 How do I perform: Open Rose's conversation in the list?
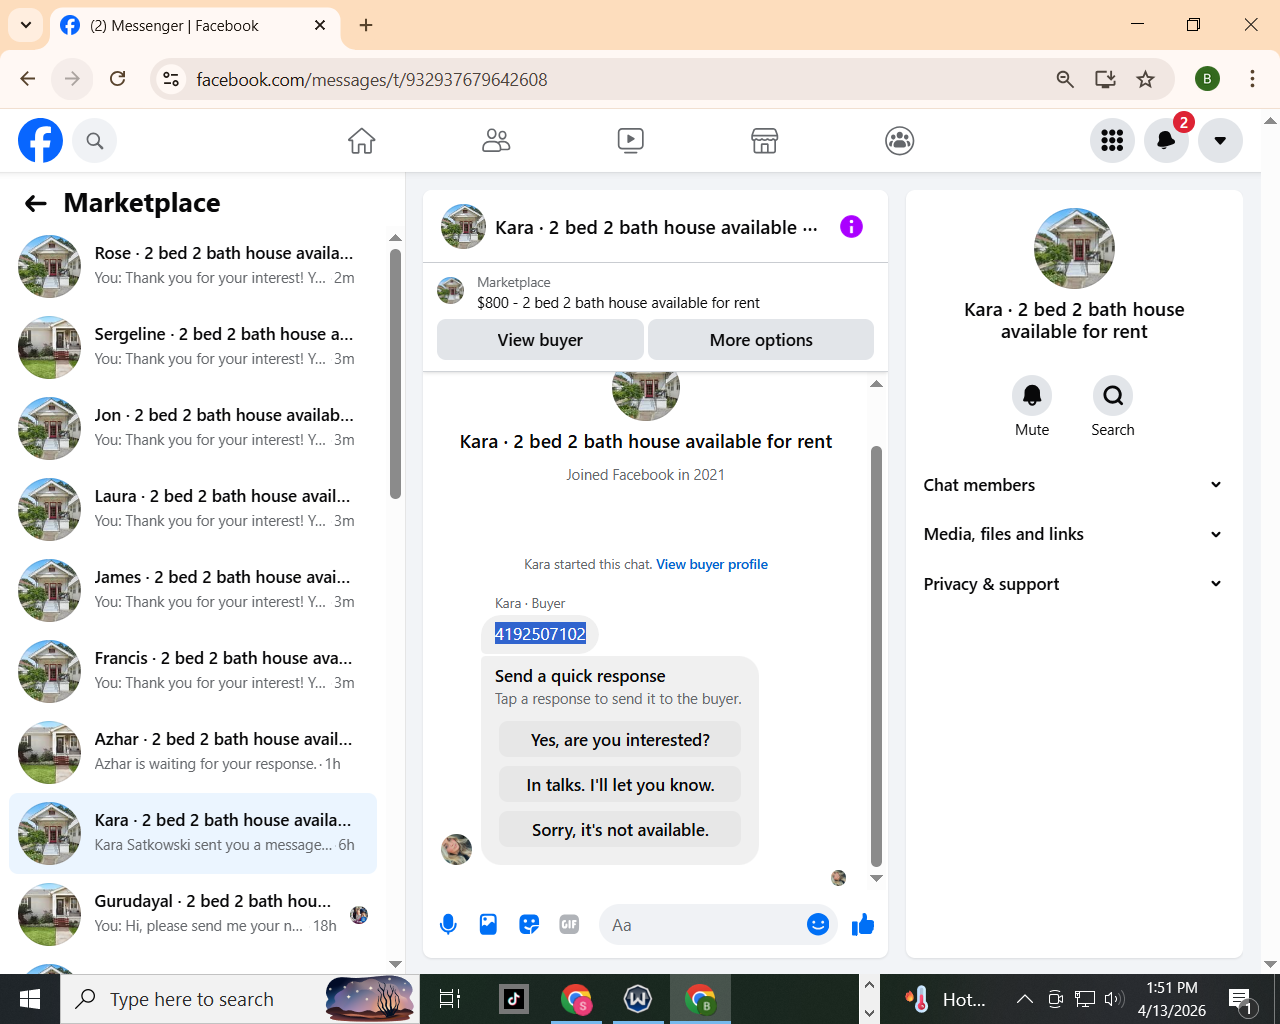[192, 266]
